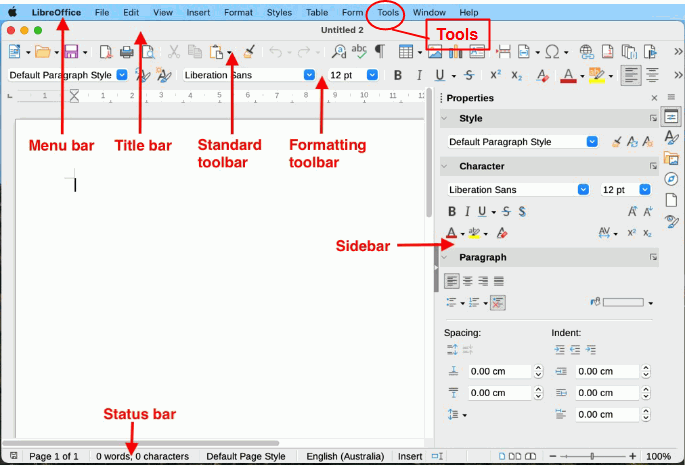Click the Print Preview icon
685x466 pixels.
[148, 52]
